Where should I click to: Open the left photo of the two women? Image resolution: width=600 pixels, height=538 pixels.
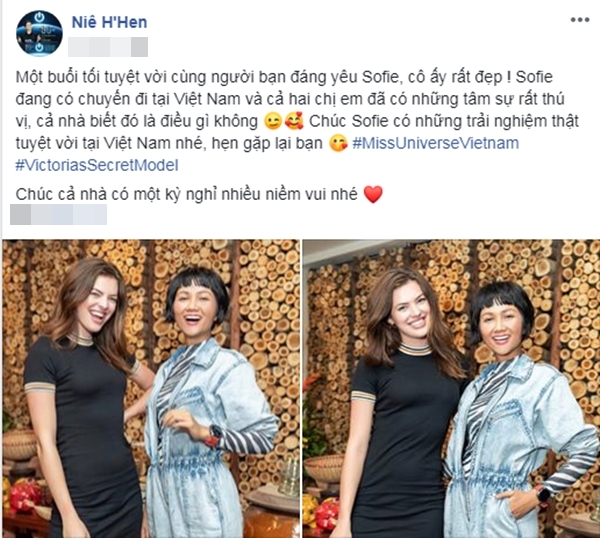coord(151,388)
